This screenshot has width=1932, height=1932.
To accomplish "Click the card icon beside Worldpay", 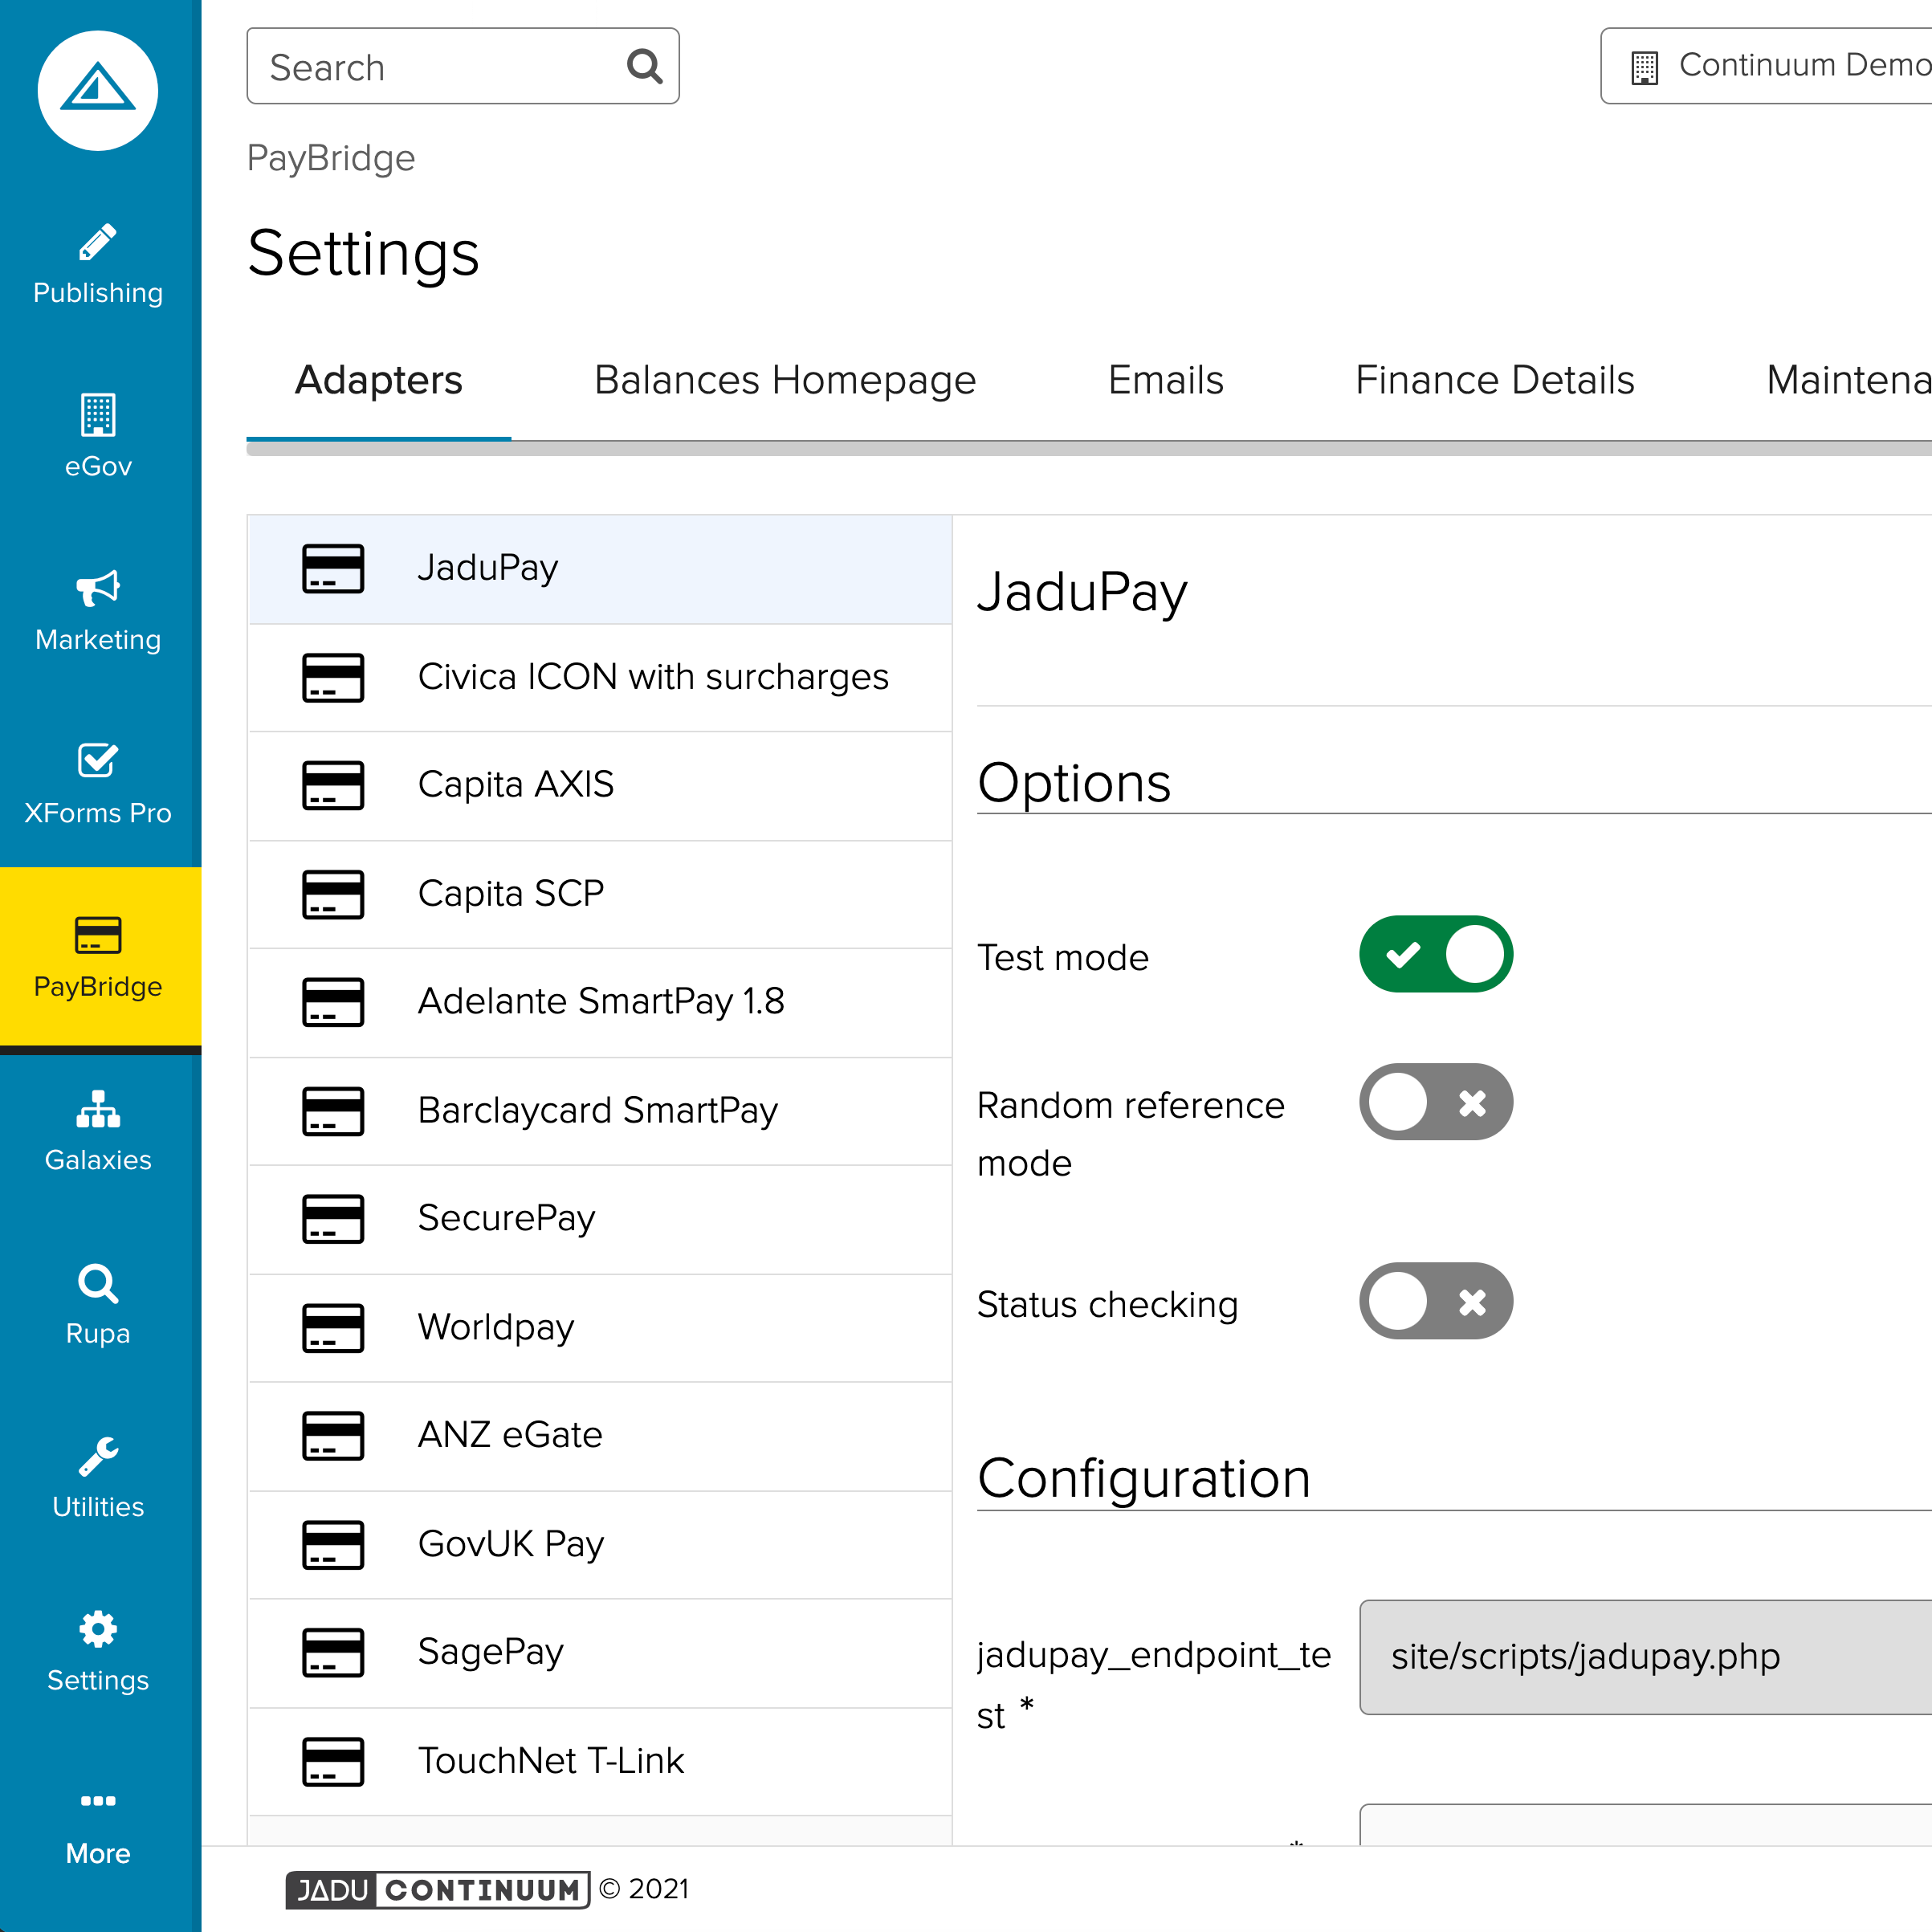I will coord(333,1328).
